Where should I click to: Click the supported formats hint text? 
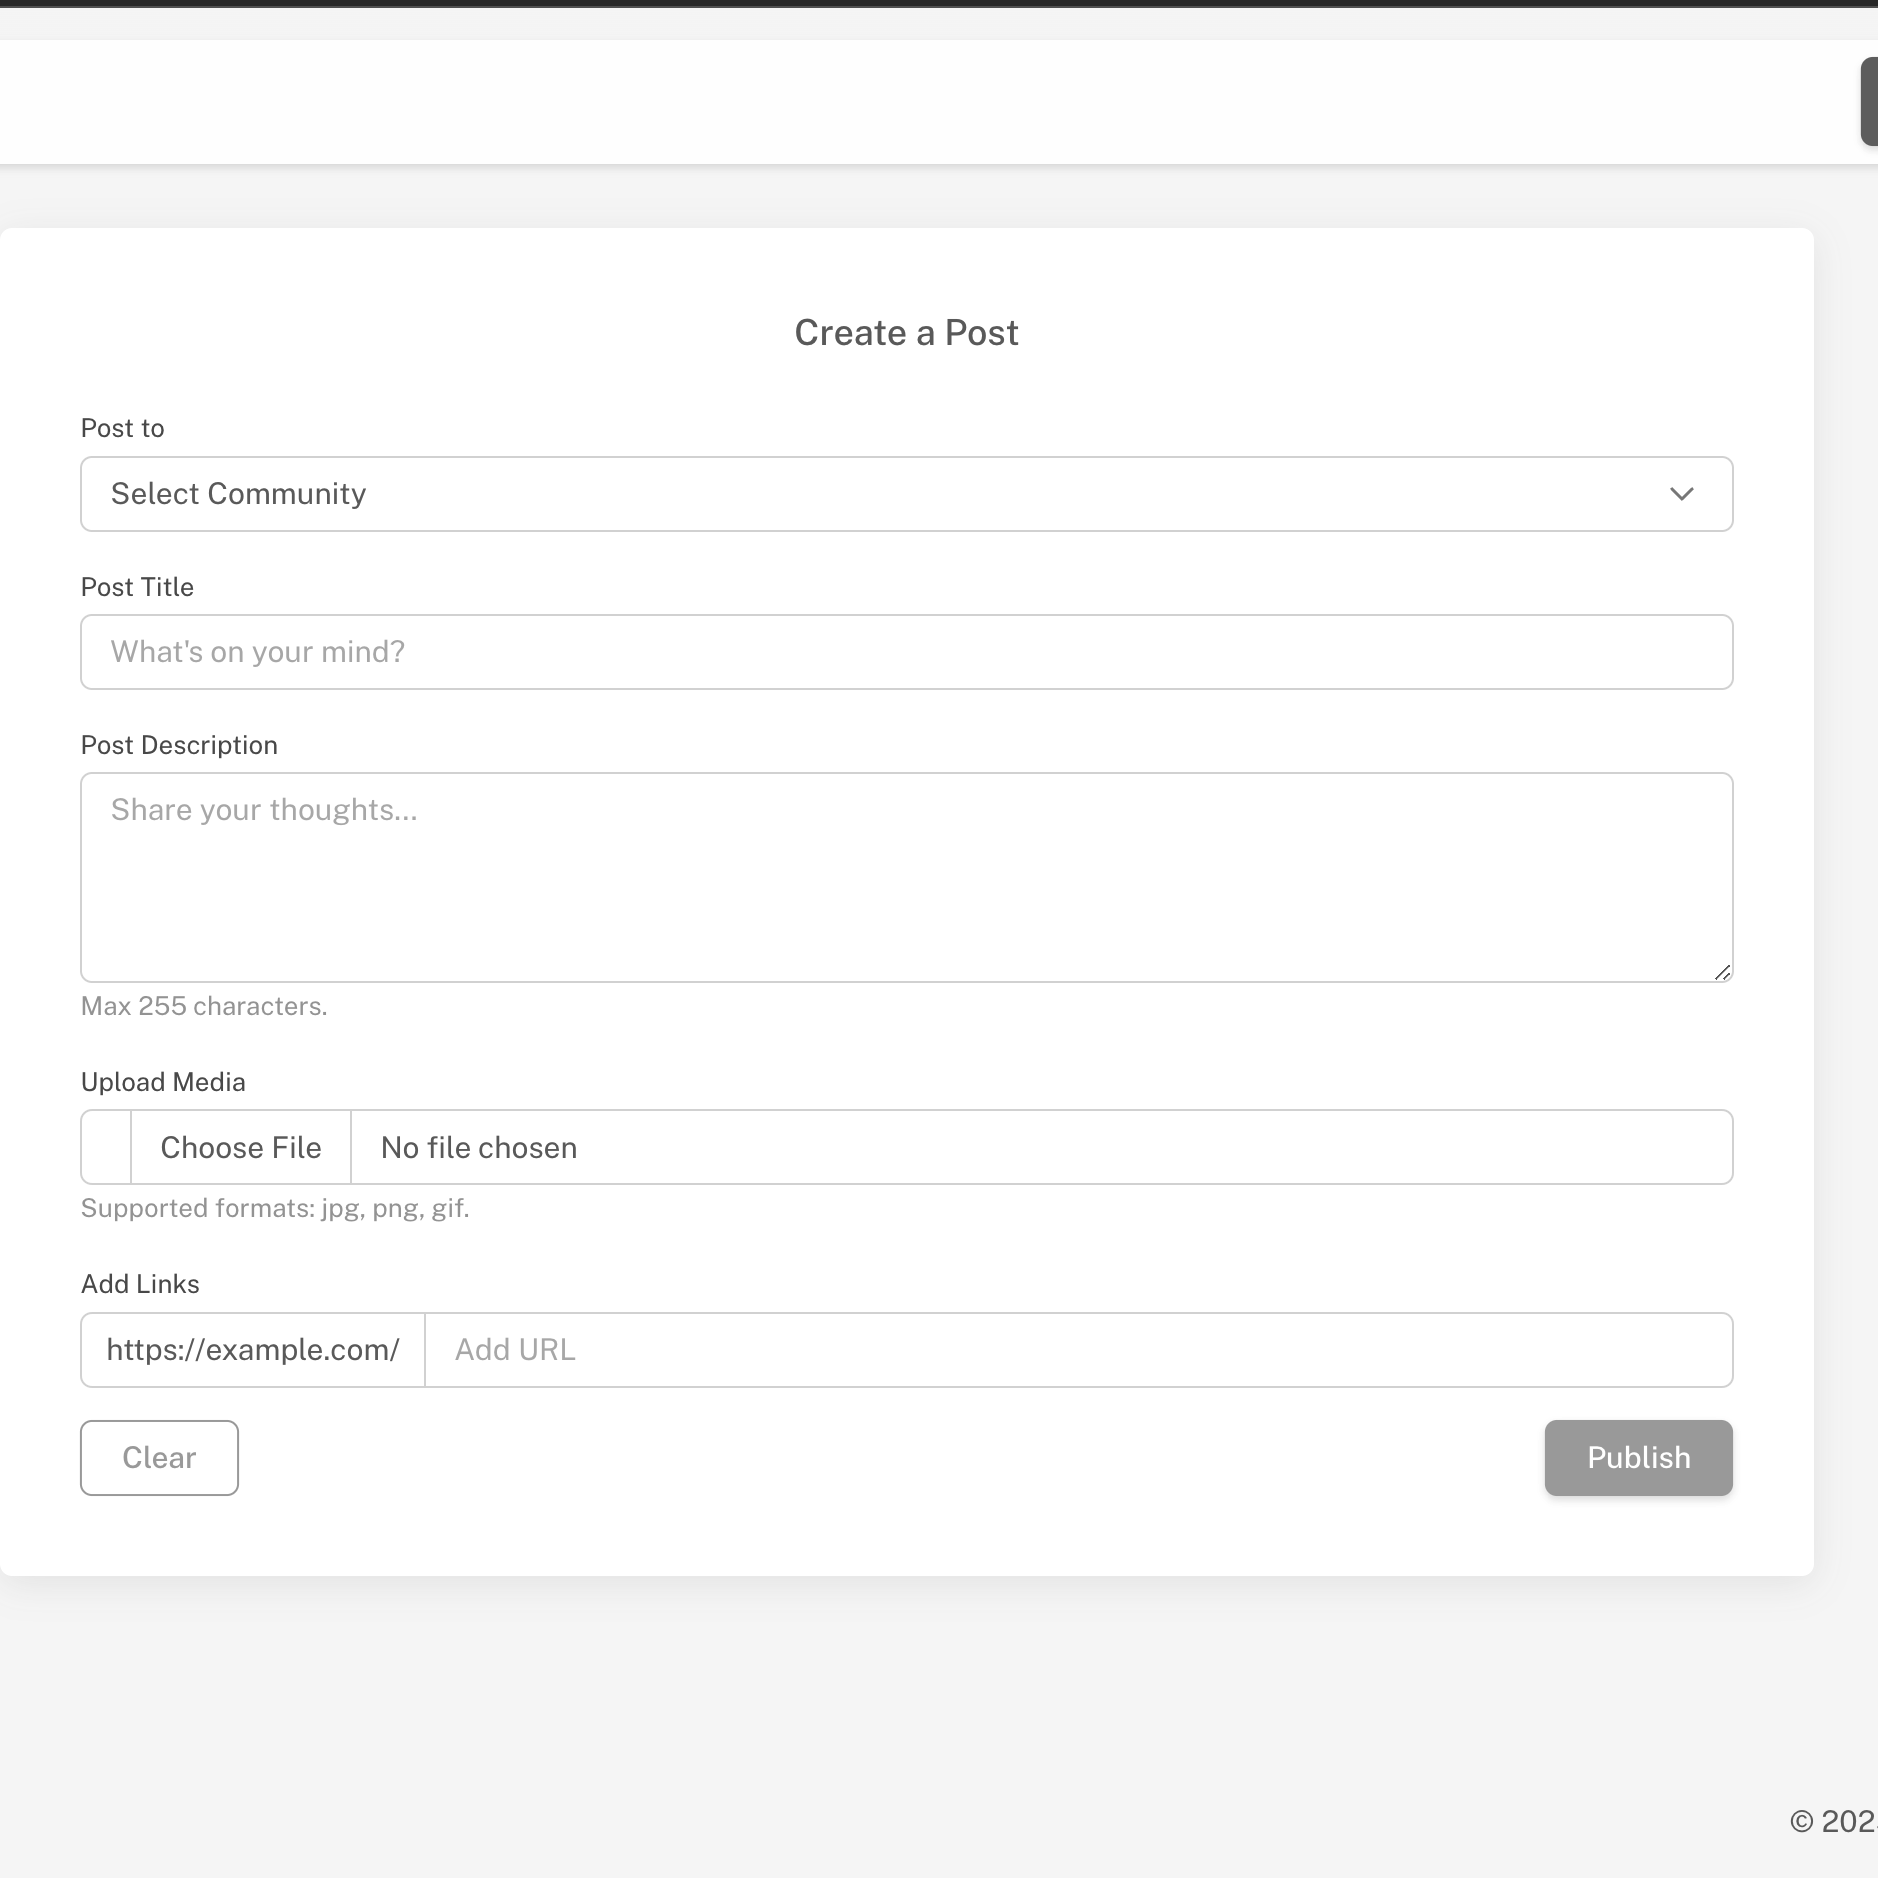tap(275, 1208)
